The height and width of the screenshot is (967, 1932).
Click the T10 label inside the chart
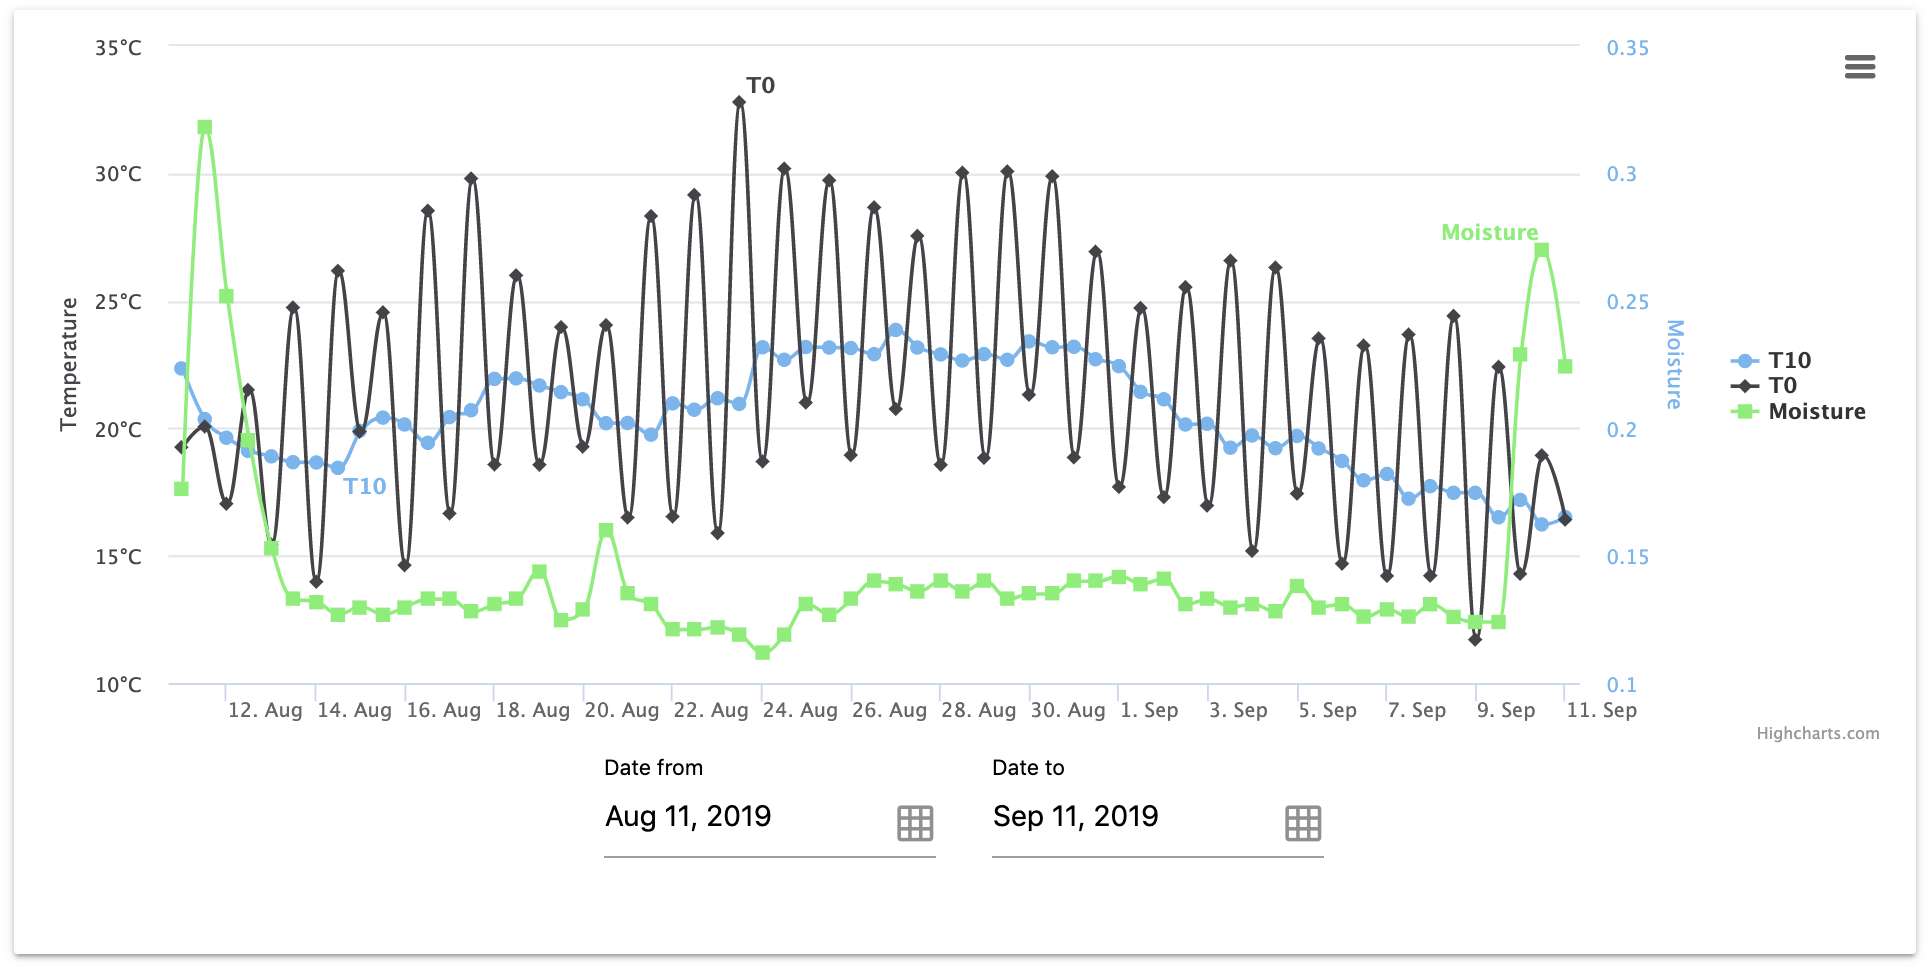coord(366,486)
